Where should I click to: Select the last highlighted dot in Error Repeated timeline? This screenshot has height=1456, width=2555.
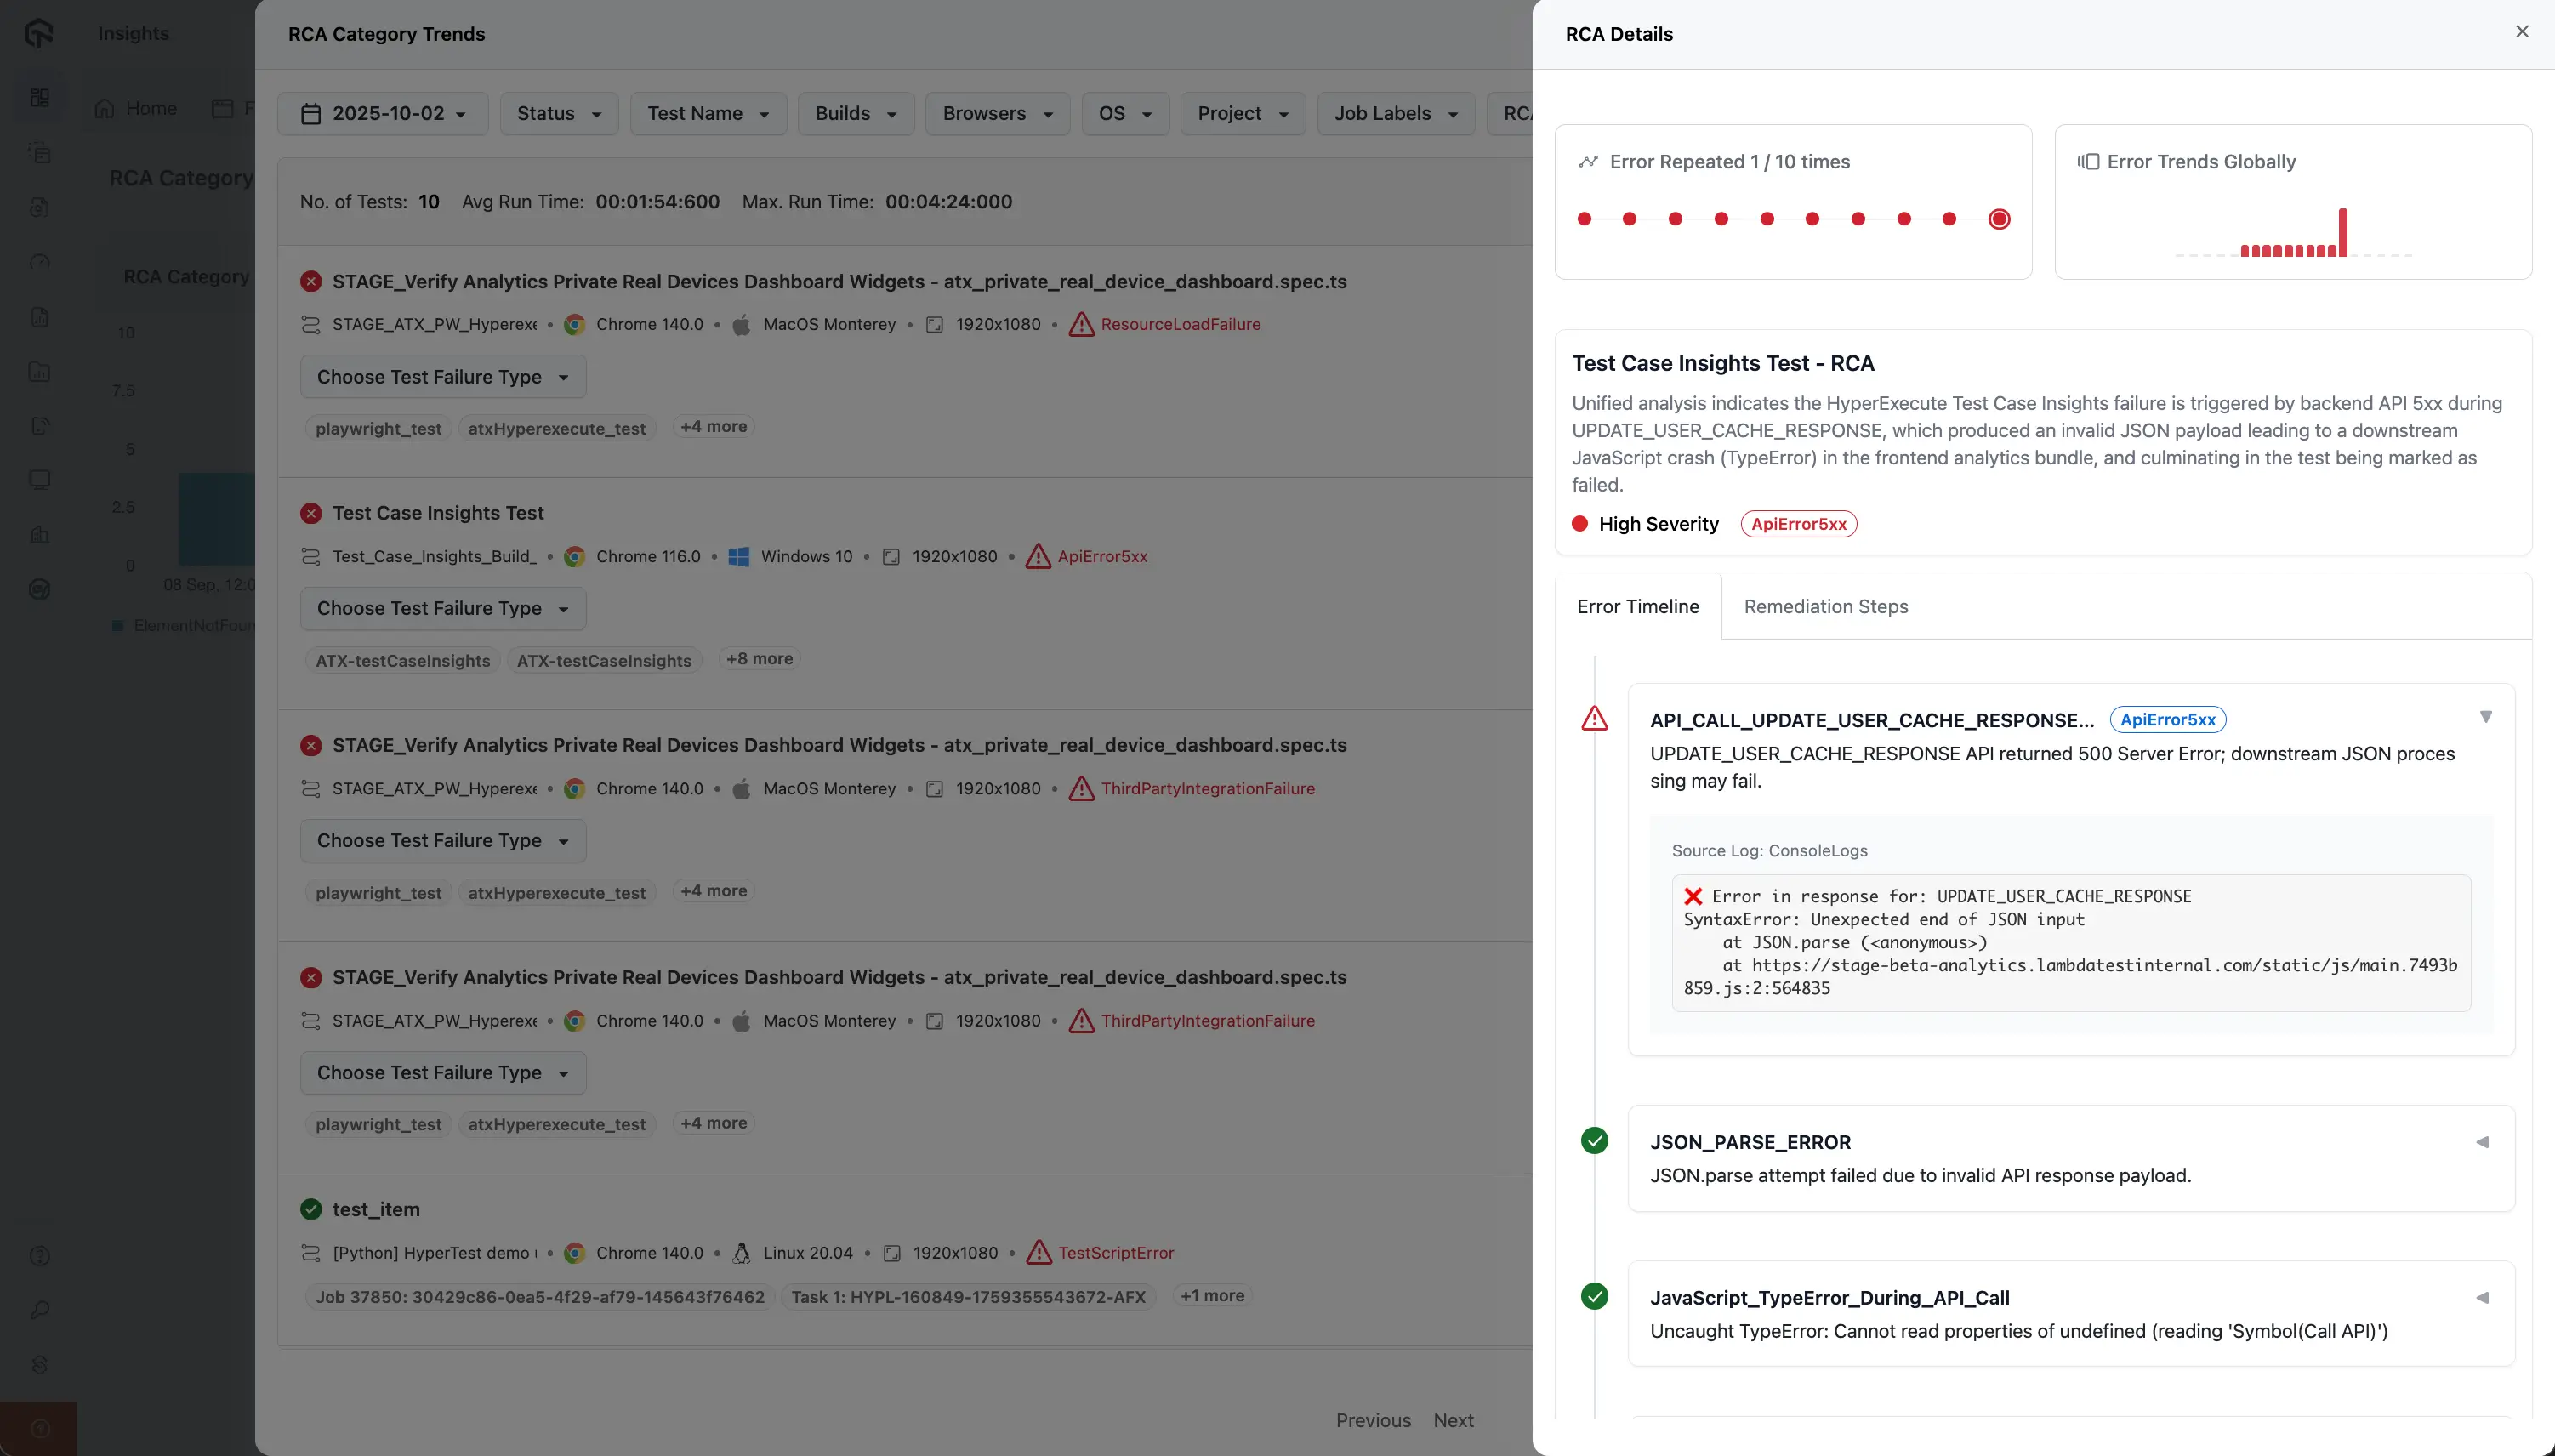pyautogui.click(x=1998, y=219)
